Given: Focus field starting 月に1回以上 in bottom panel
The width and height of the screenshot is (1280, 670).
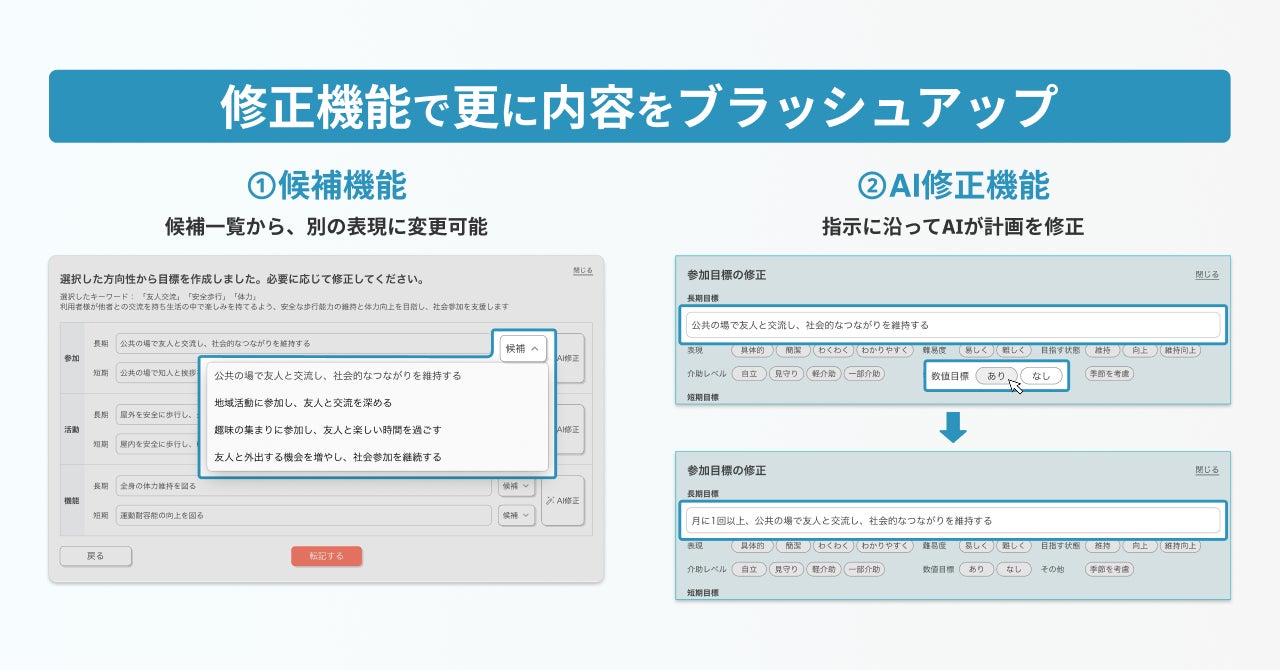Looking at the screenshot, I should click(953, 520).
